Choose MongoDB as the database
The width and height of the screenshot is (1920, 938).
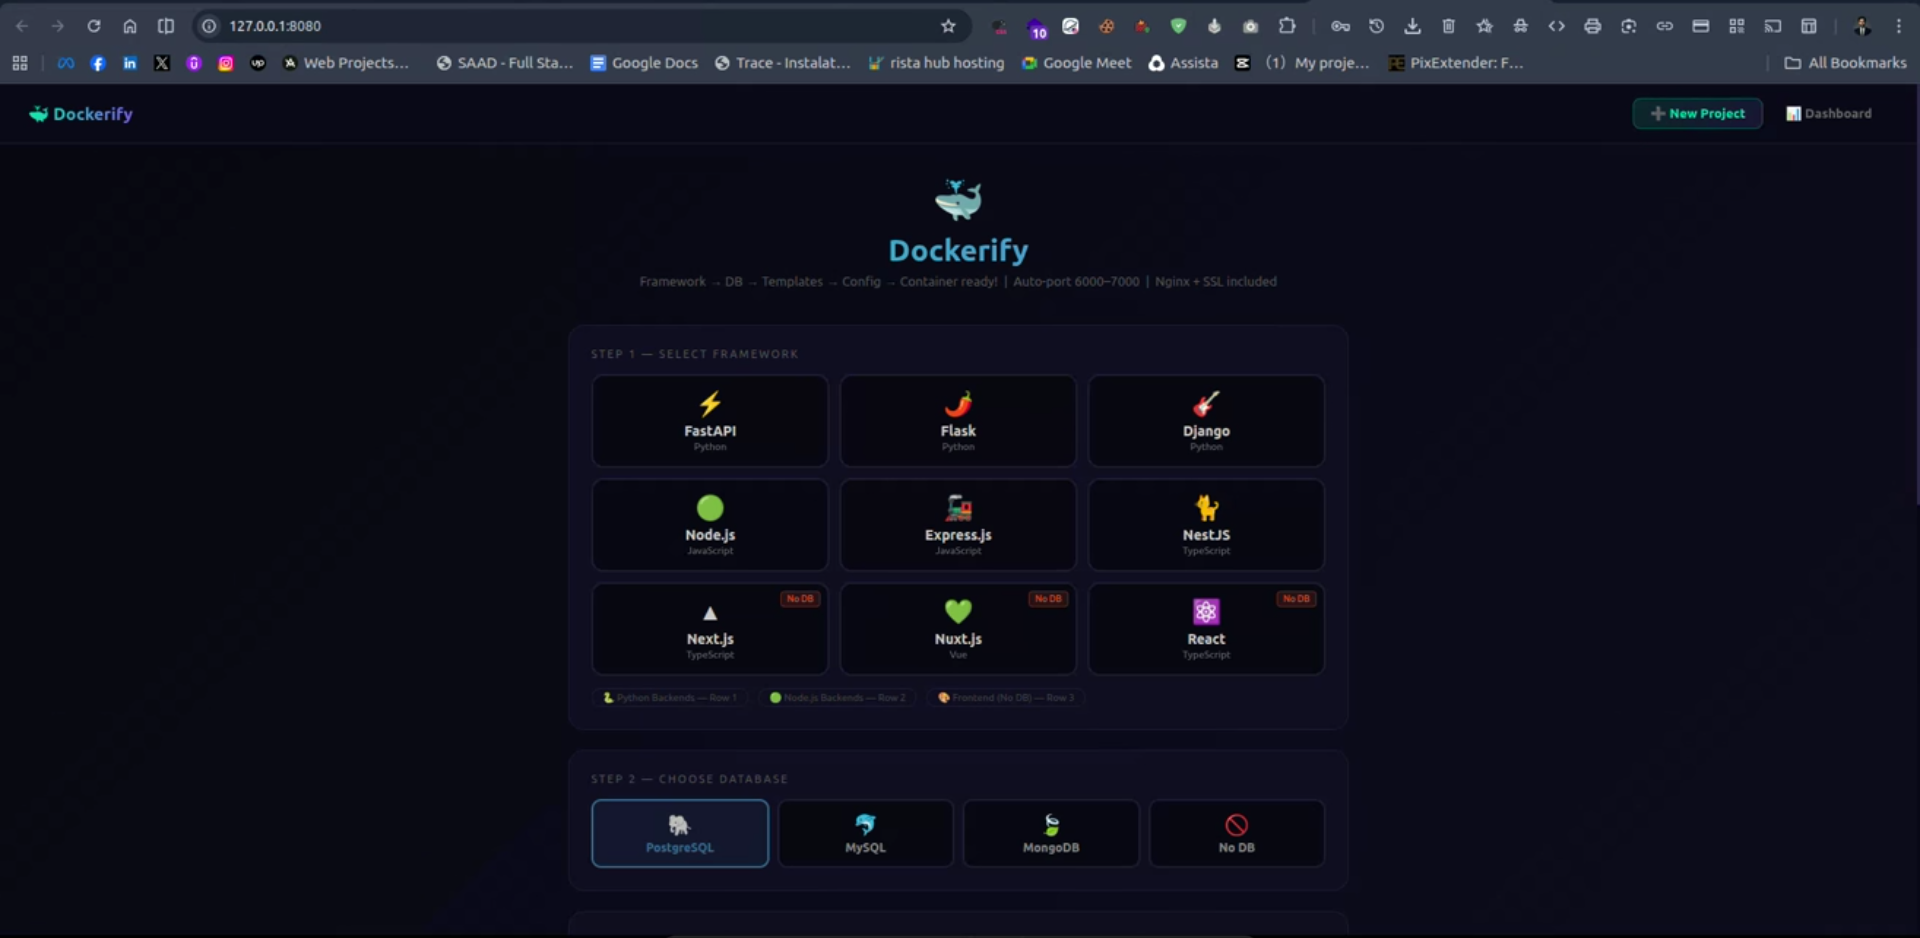pyautogui.click(x=1050, y=833)
